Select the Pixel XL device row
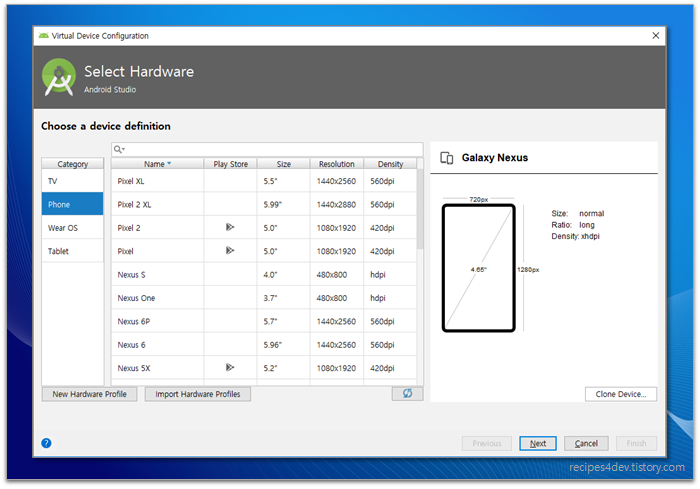Viewport: 700px width, 489px height. [x=264, y=181]
